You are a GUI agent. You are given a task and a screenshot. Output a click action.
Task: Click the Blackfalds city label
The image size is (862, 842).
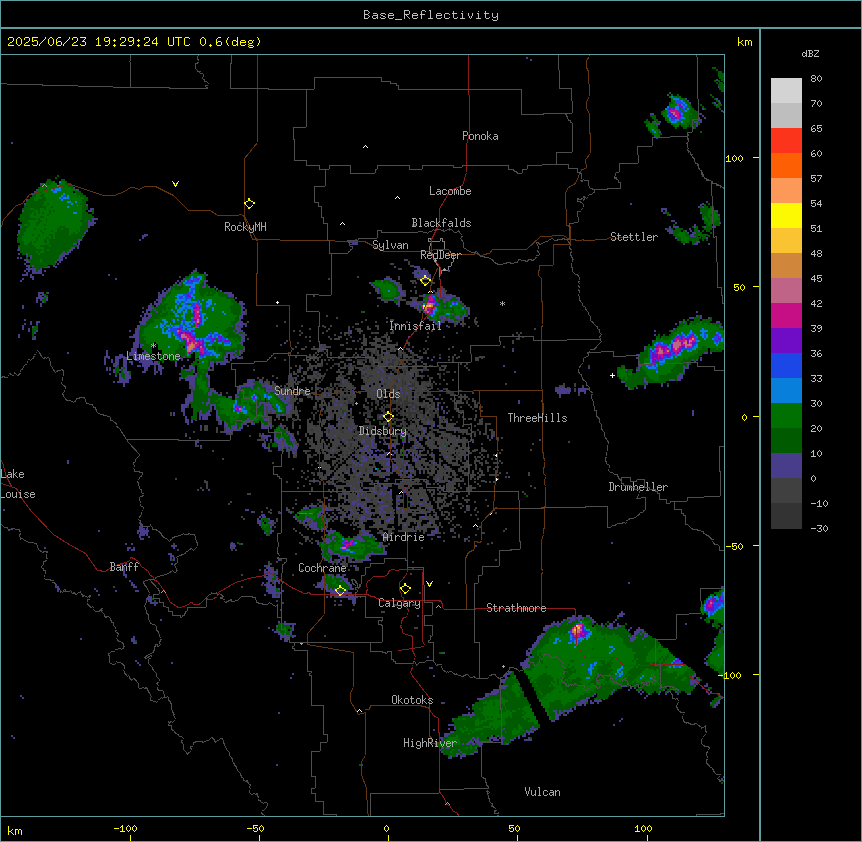pyautogui.click(x=441, y=223)
